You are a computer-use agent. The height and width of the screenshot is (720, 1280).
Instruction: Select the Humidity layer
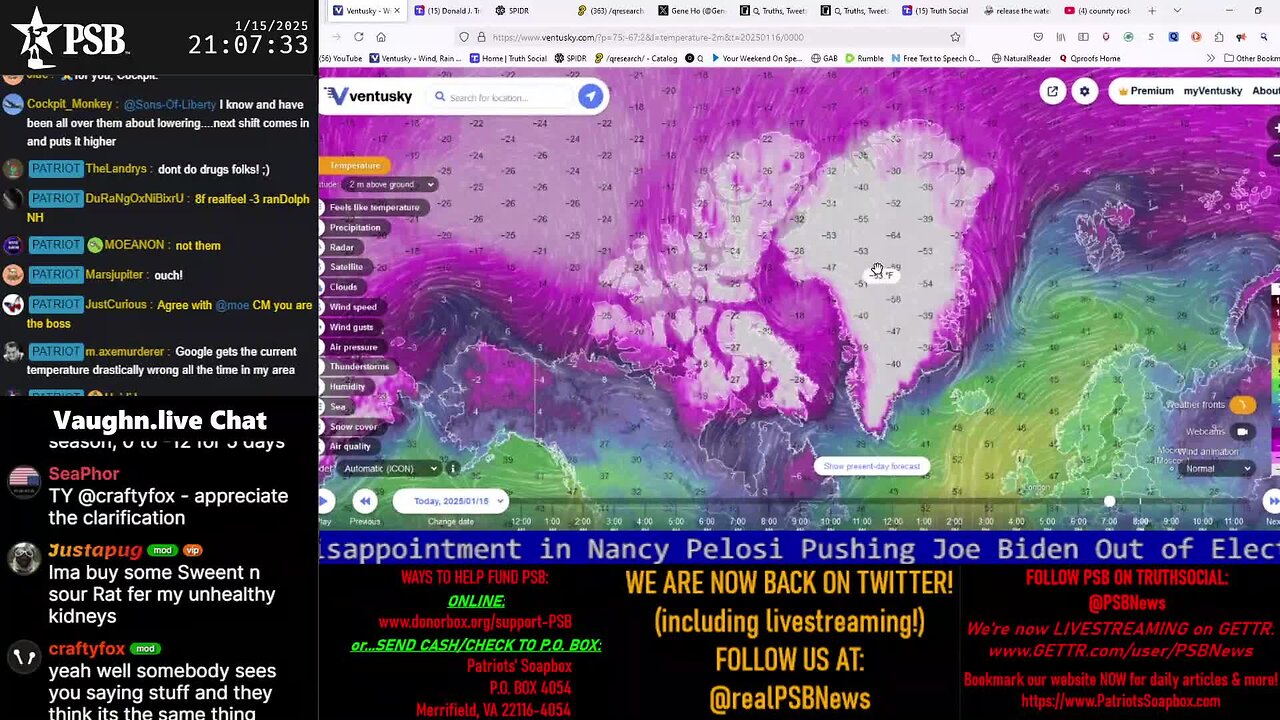coord(347,387)
